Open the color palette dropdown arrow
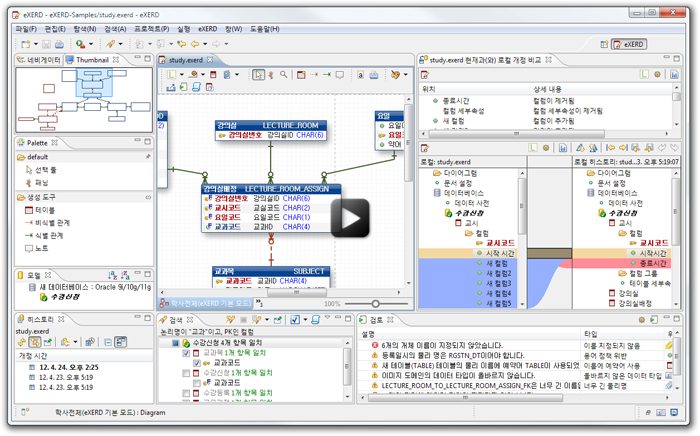The height and width of the screenshot is (436, 700). click(x=405, y=75)
